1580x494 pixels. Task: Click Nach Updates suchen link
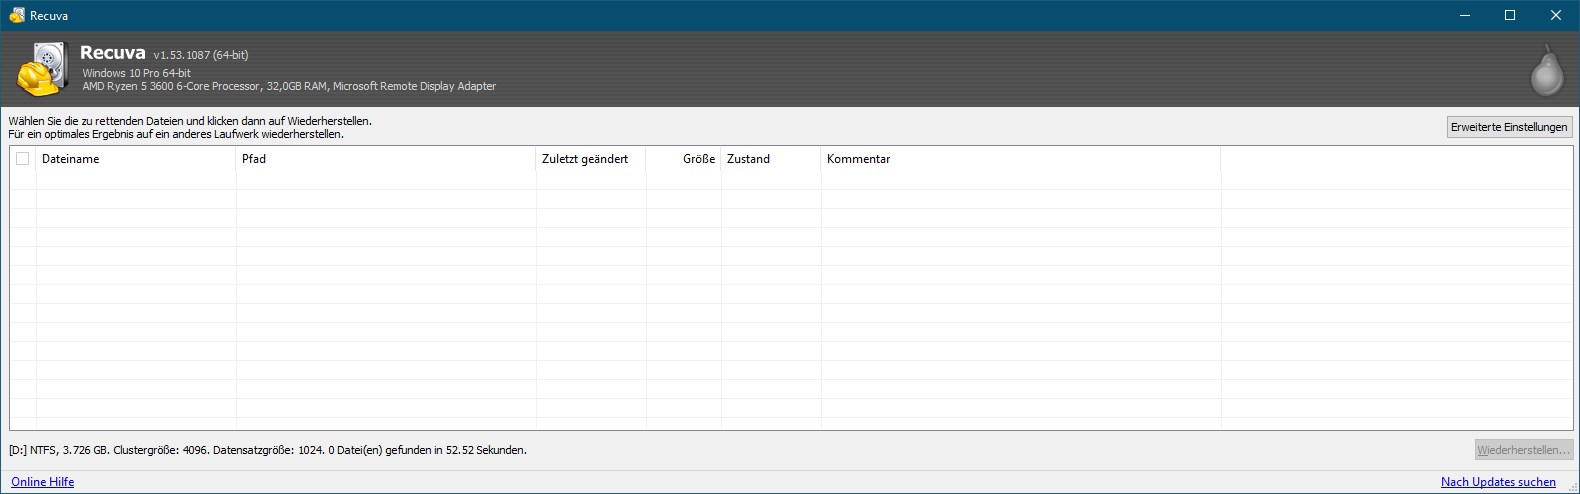(x=1498, y=482)
